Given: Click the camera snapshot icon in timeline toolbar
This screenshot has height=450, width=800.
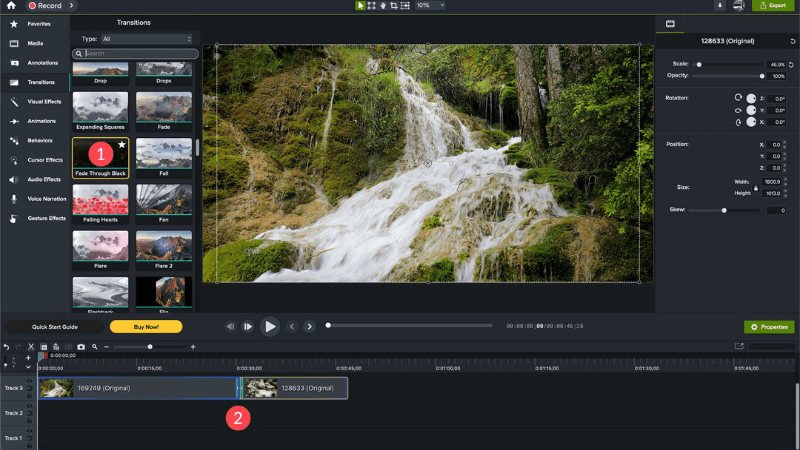Looking at the screenshot, I should (x=81, y=347).
